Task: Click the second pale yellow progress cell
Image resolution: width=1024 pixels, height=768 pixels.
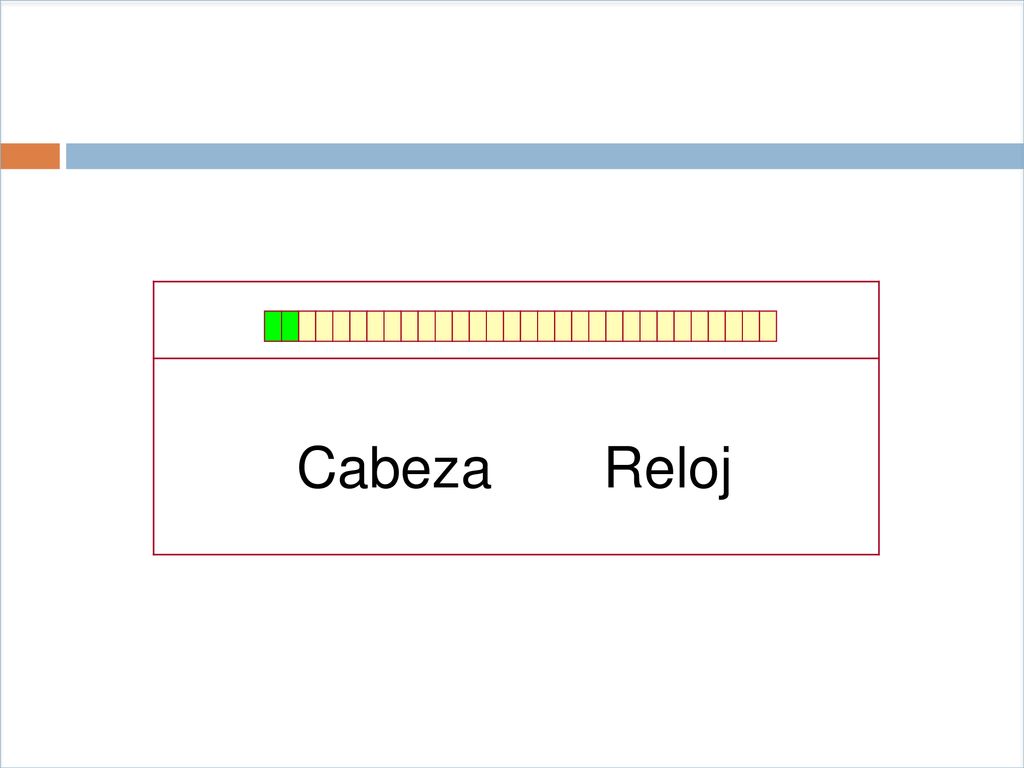Action: 324,326
